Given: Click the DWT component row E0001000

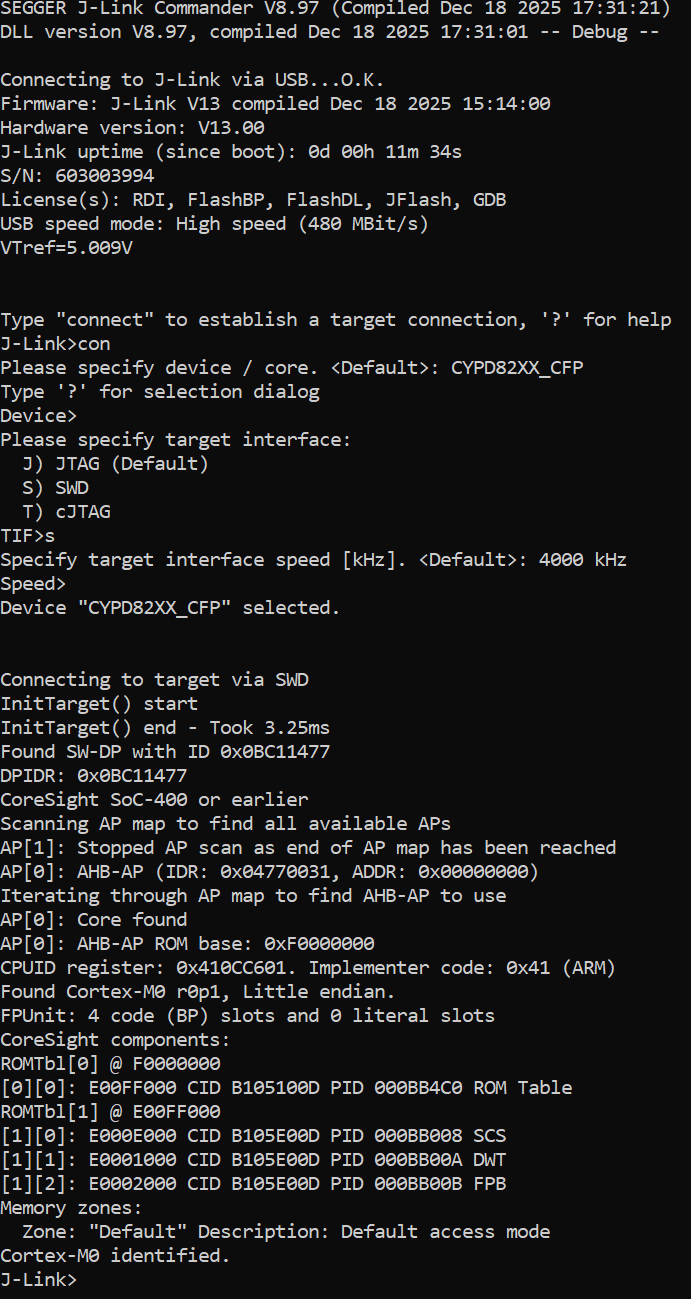Looking at the screenshot, I should [253, 1160].
